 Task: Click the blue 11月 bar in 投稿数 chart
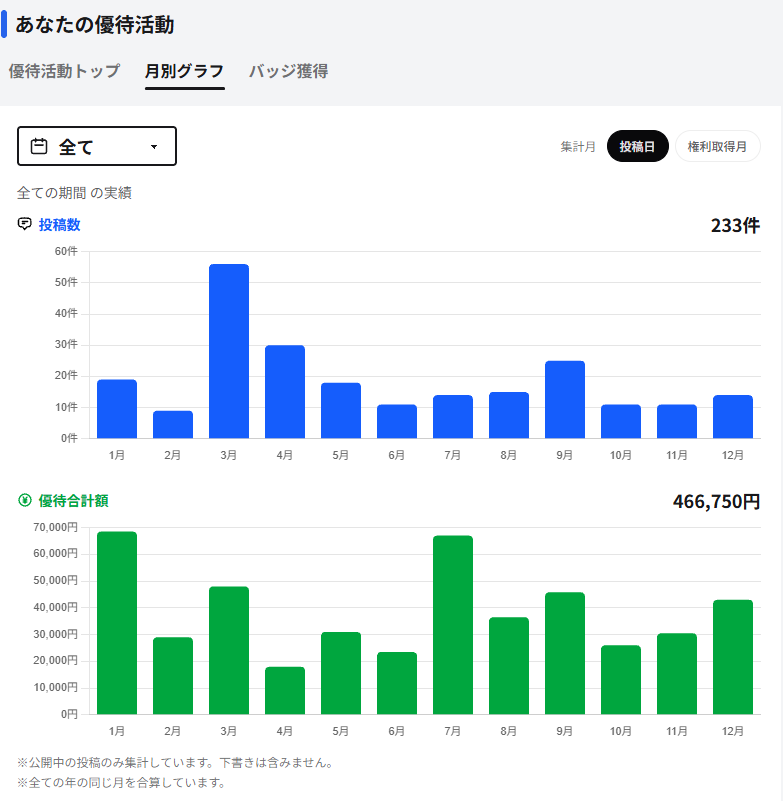tap(677, 421)
